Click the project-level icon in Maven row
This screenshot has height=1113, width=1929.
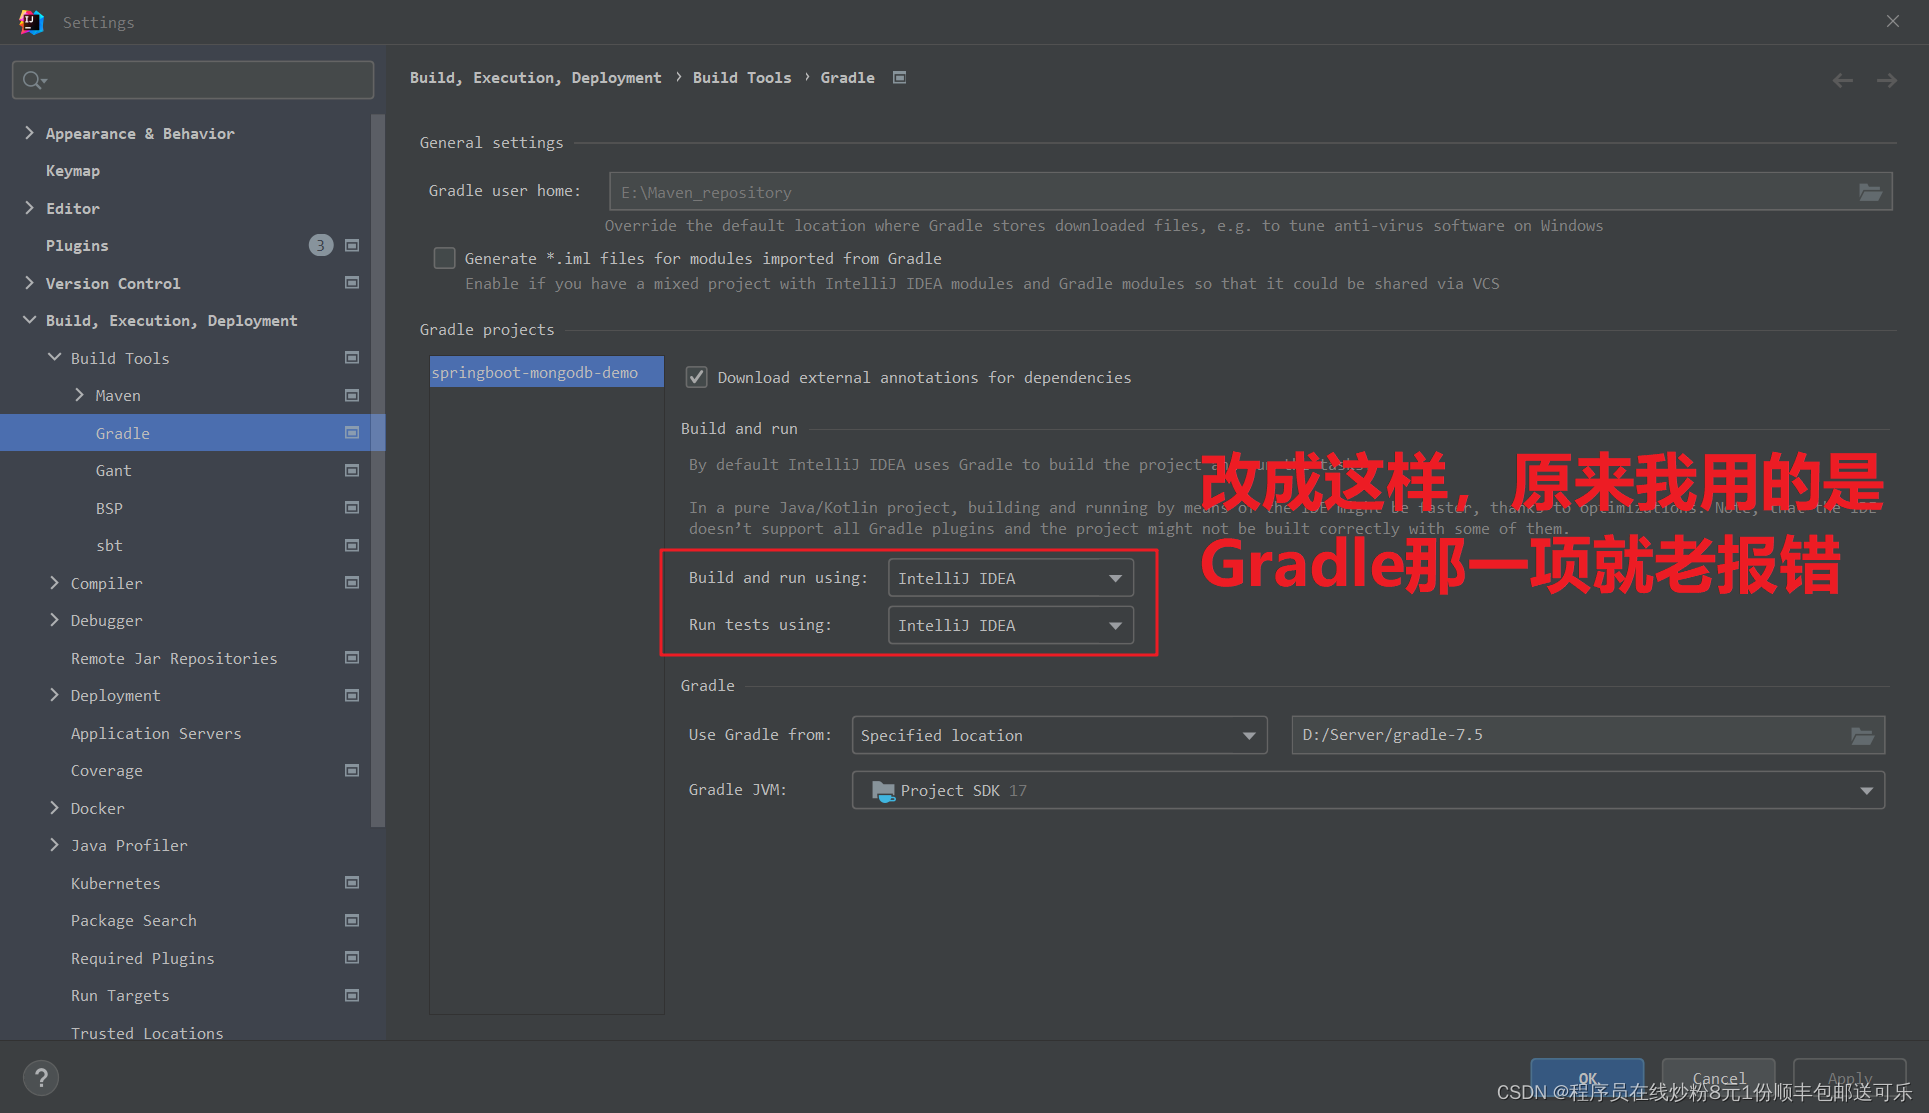point(352,395)
